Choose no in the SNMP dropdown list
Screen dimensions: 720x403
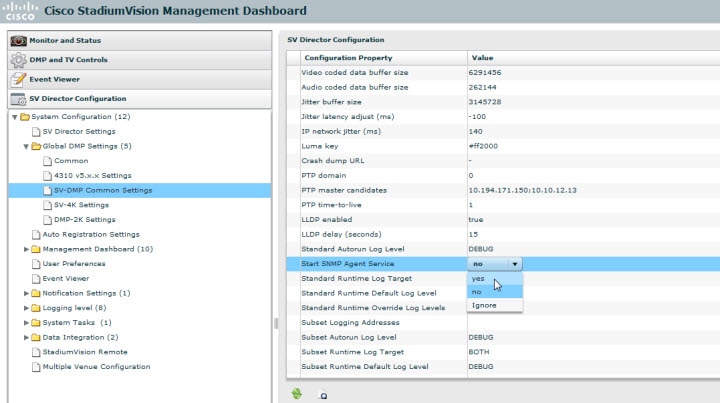tap(495, 292)
